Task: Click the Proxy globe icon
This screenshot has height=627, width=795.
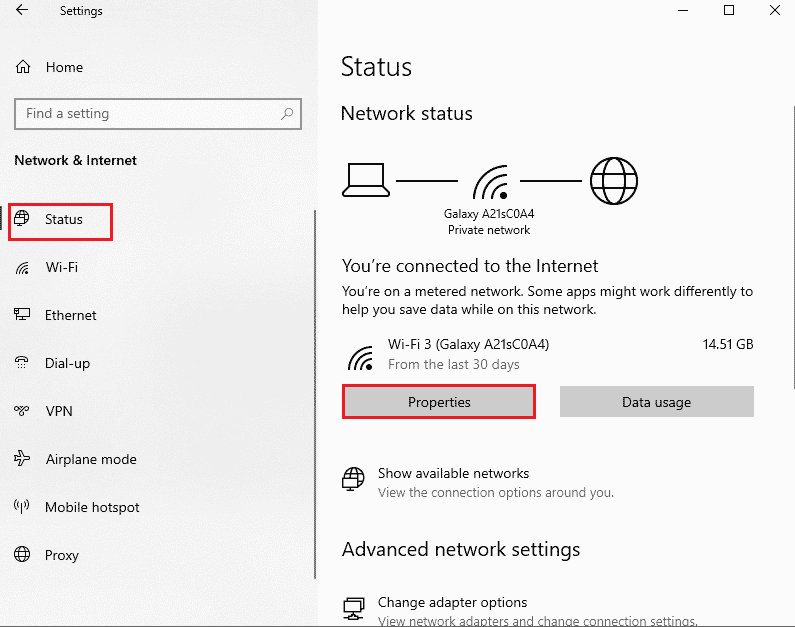Action: click(x=22, y=555)
